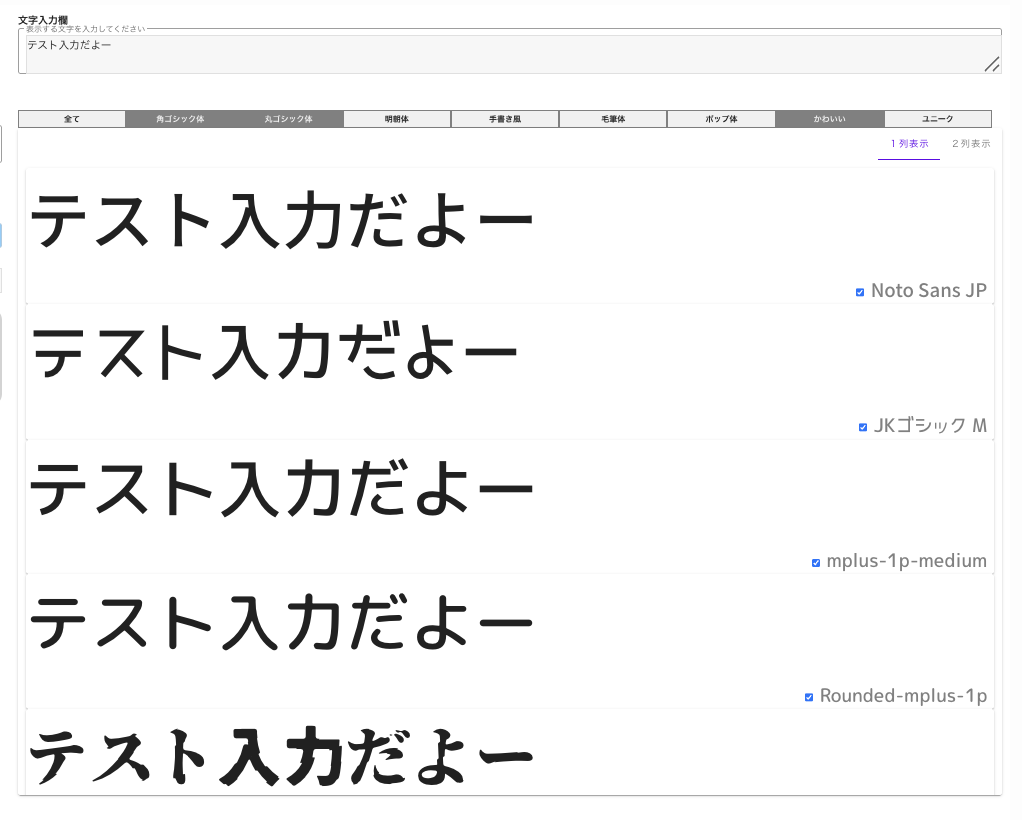Image resolution: width=1022 pixels, height=820 pixels.
Task: Toggle the かわいい filter button
Action: click(829, 119)
